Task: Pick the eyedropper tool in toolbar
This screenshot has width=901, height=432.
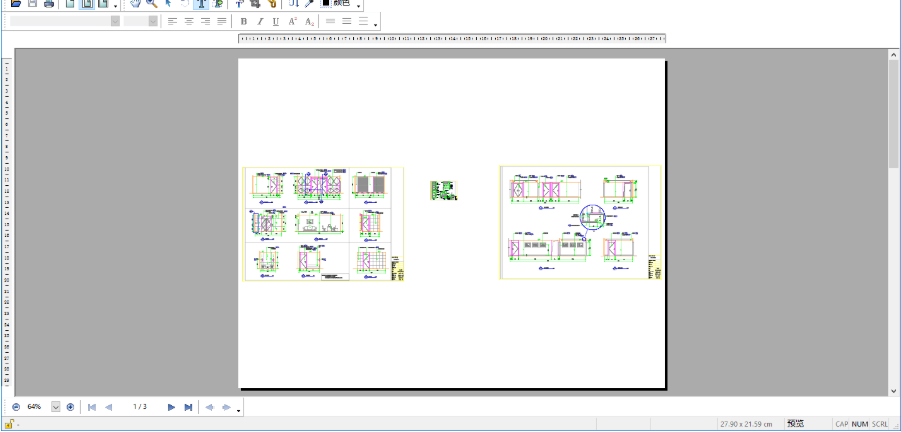Action: (309, 3)
